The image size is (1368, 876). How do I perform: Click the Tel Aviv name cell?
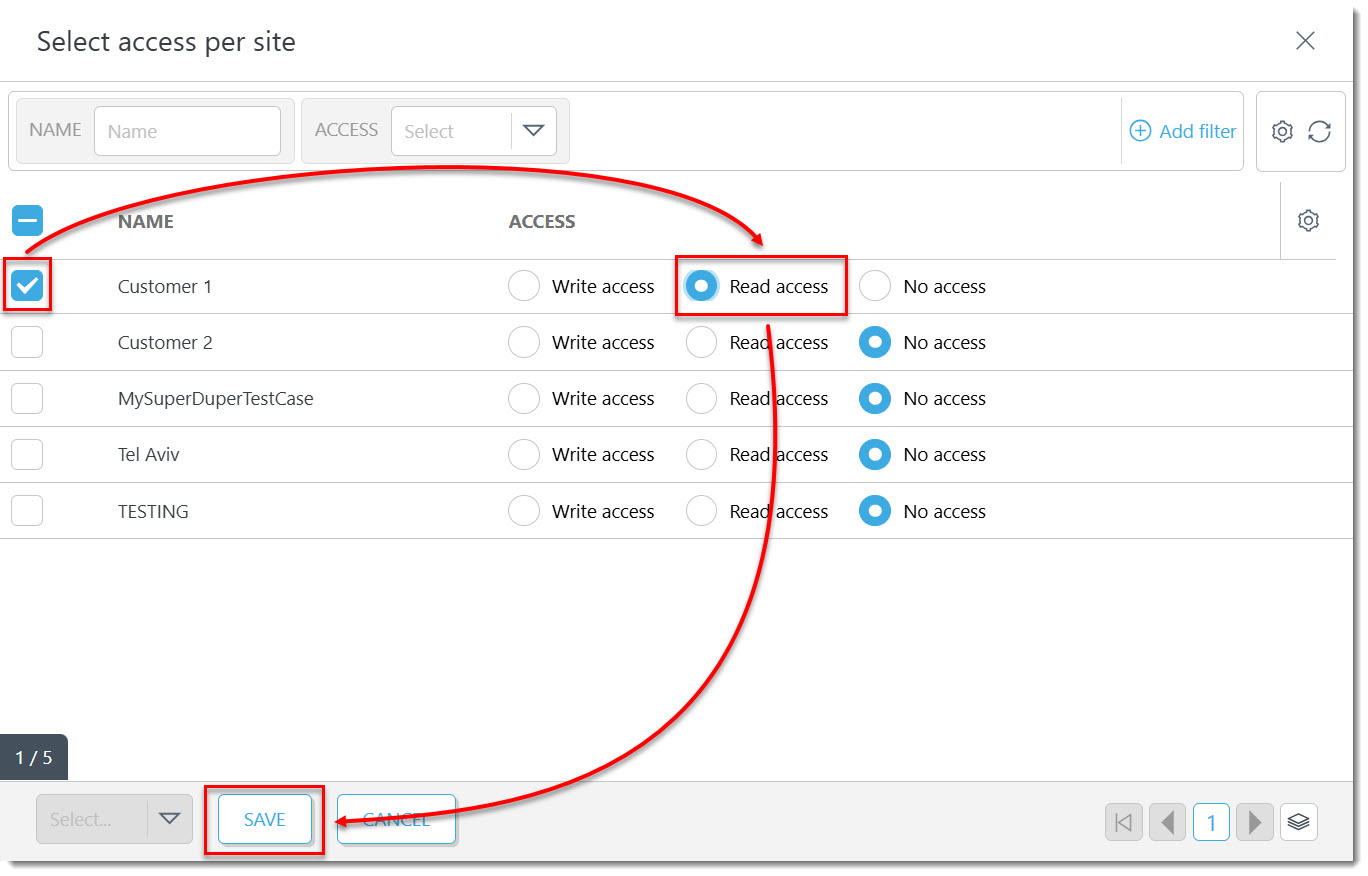[x=149, y=454]
